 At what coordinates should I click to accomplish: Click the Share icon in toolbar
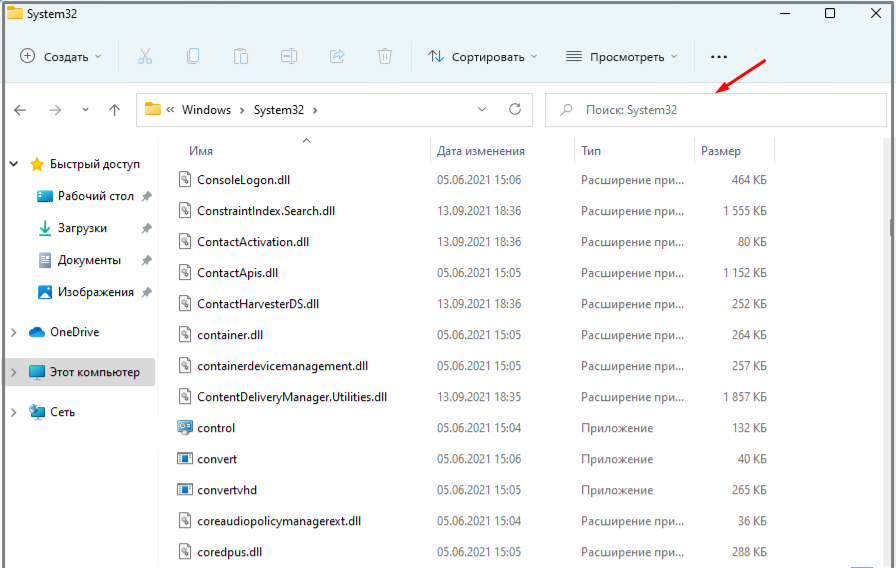pyautogui.click(x=337, y=57)
